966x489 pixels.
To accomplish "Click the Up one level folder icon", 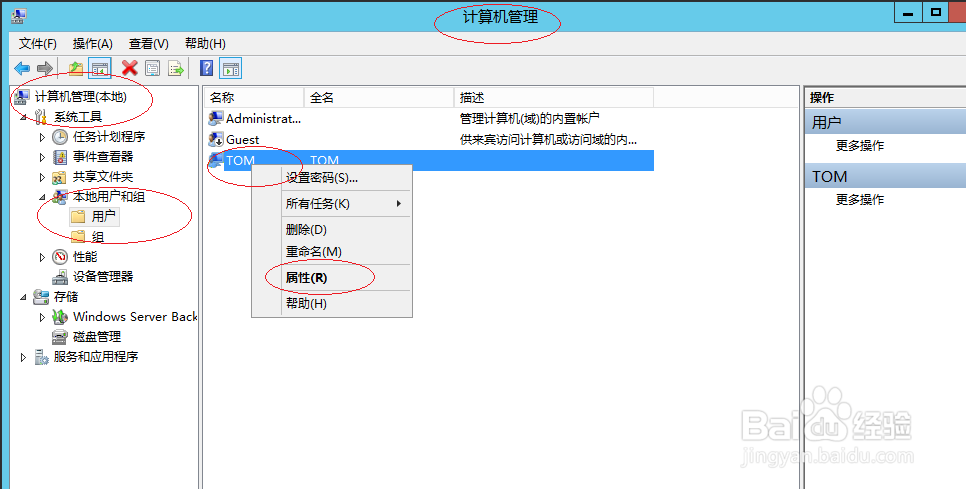I will [76, 68].
